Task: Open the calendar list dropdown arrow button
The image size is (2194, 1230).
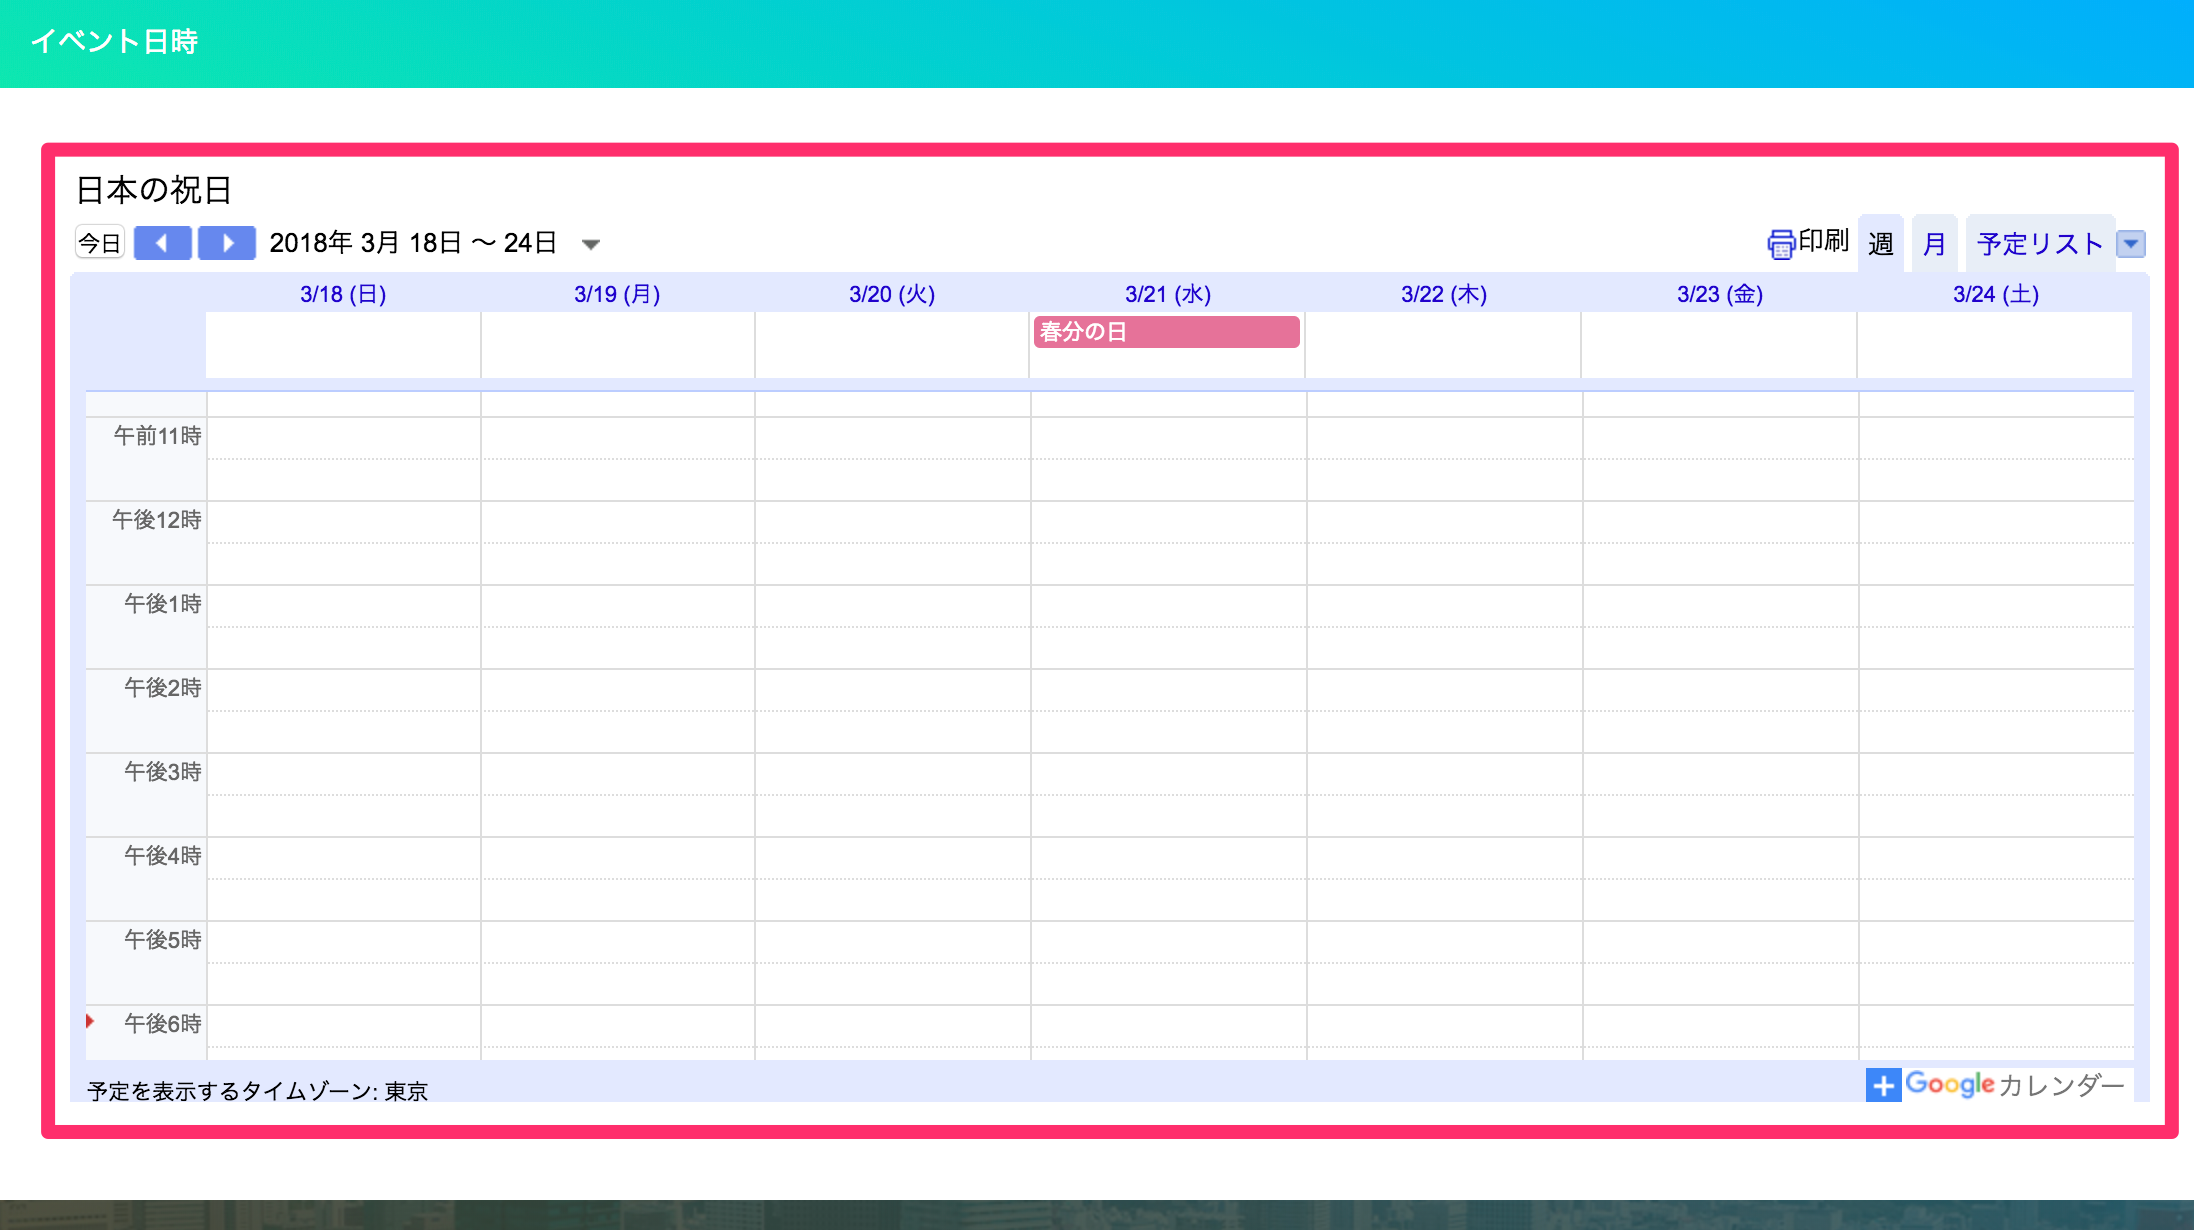Action: point(2131,244)
